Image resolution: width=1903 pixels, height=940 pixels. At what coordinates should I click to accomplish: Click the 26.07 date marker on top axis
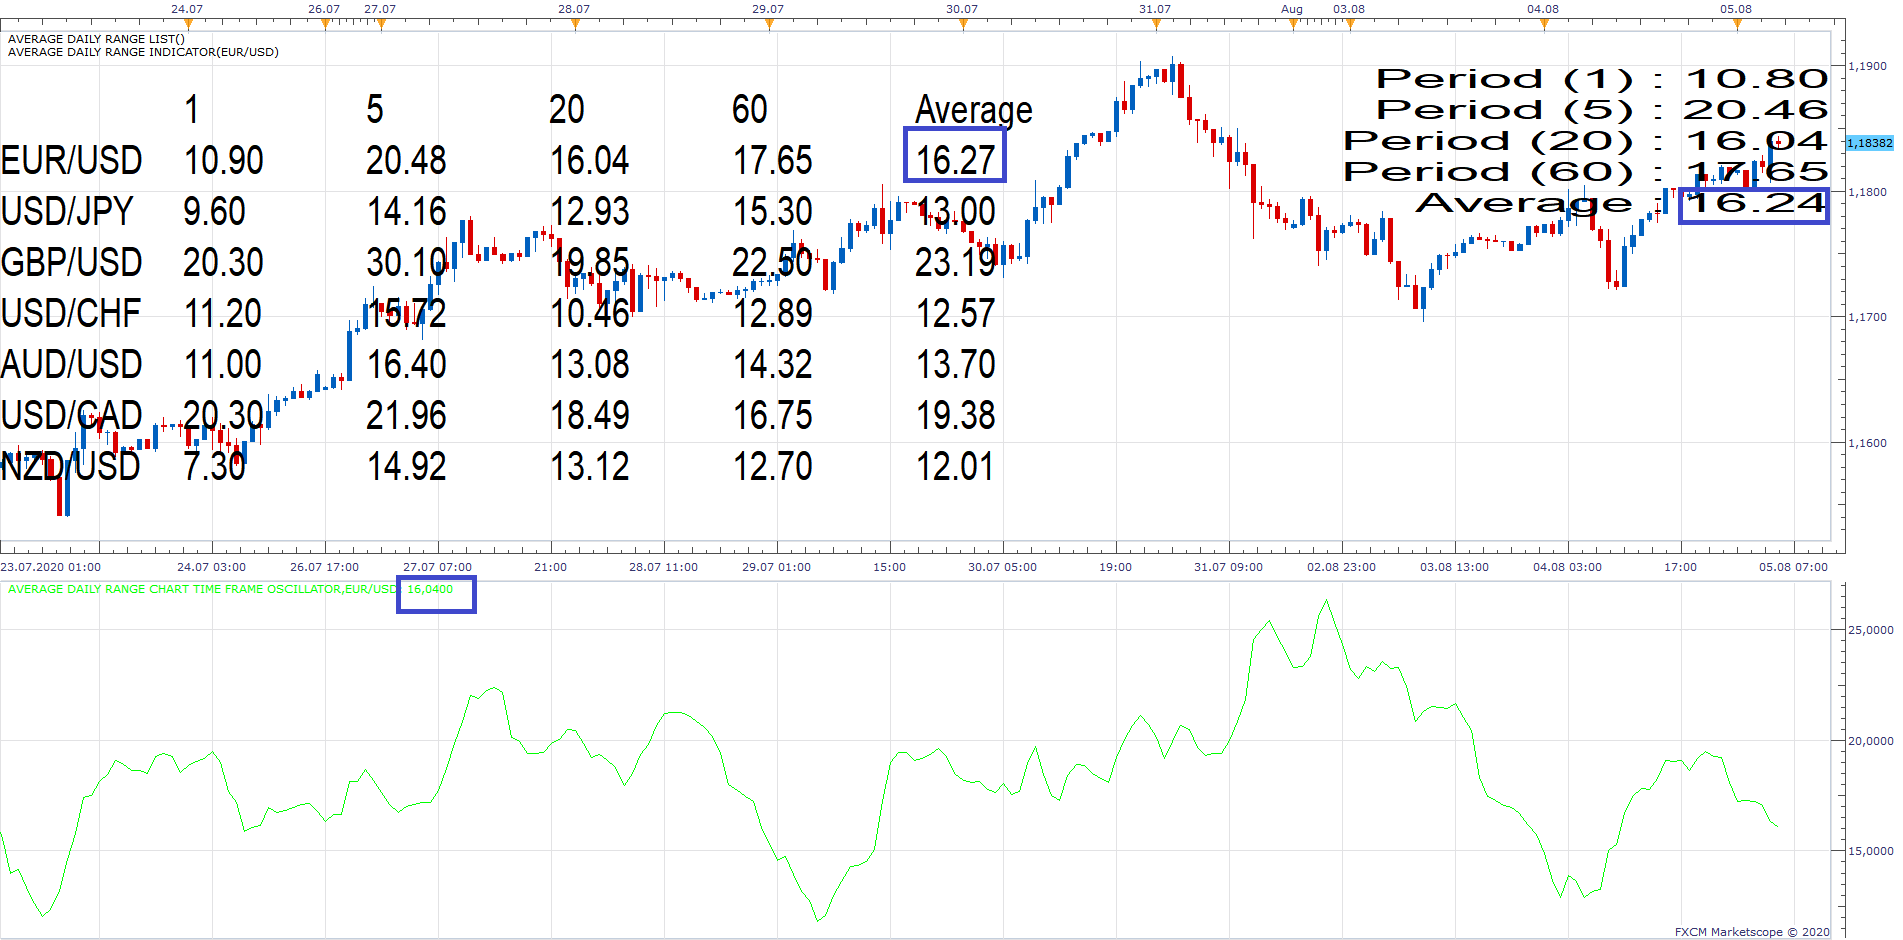point(325,23)
